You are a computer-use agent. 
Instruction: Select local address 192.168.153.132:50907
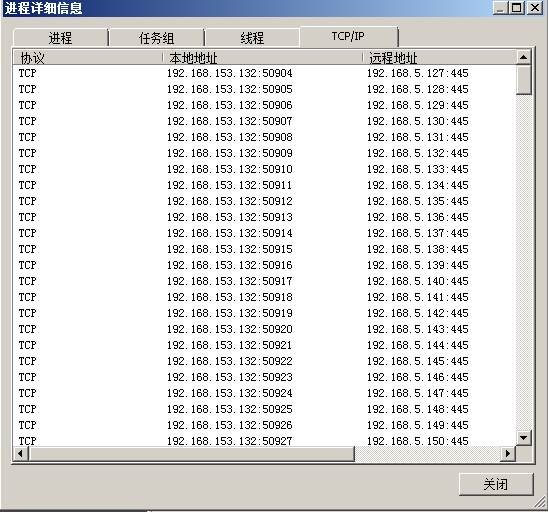pyautogui.click(x=229, y=121)
